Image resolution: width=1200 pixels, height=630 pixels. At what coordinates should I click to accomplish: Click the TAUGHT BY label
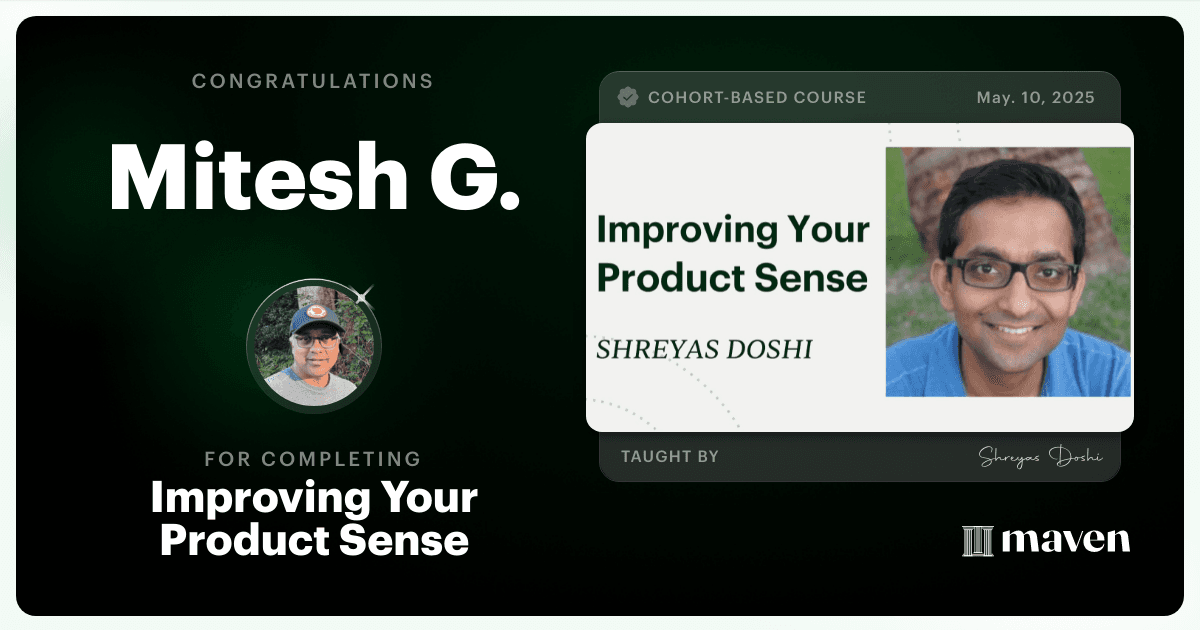click(x=670, y=457)
